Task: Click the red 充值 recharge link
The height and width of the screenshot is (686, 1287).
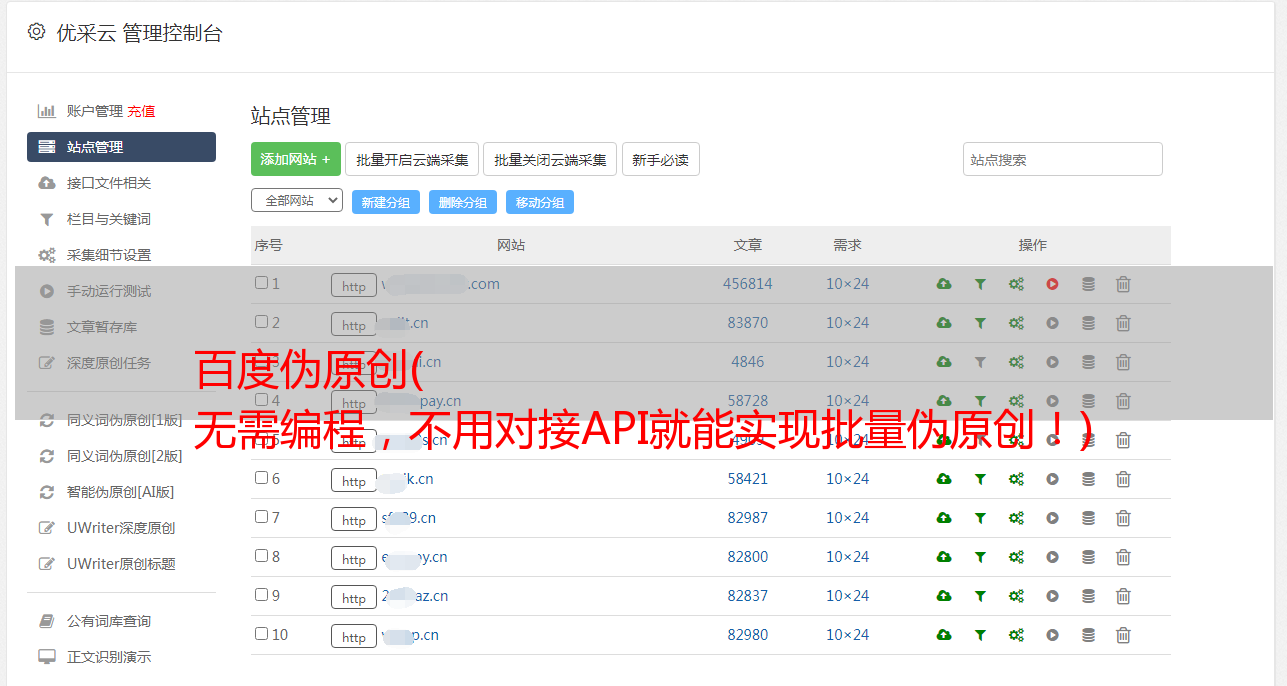Action: [141, 111]
